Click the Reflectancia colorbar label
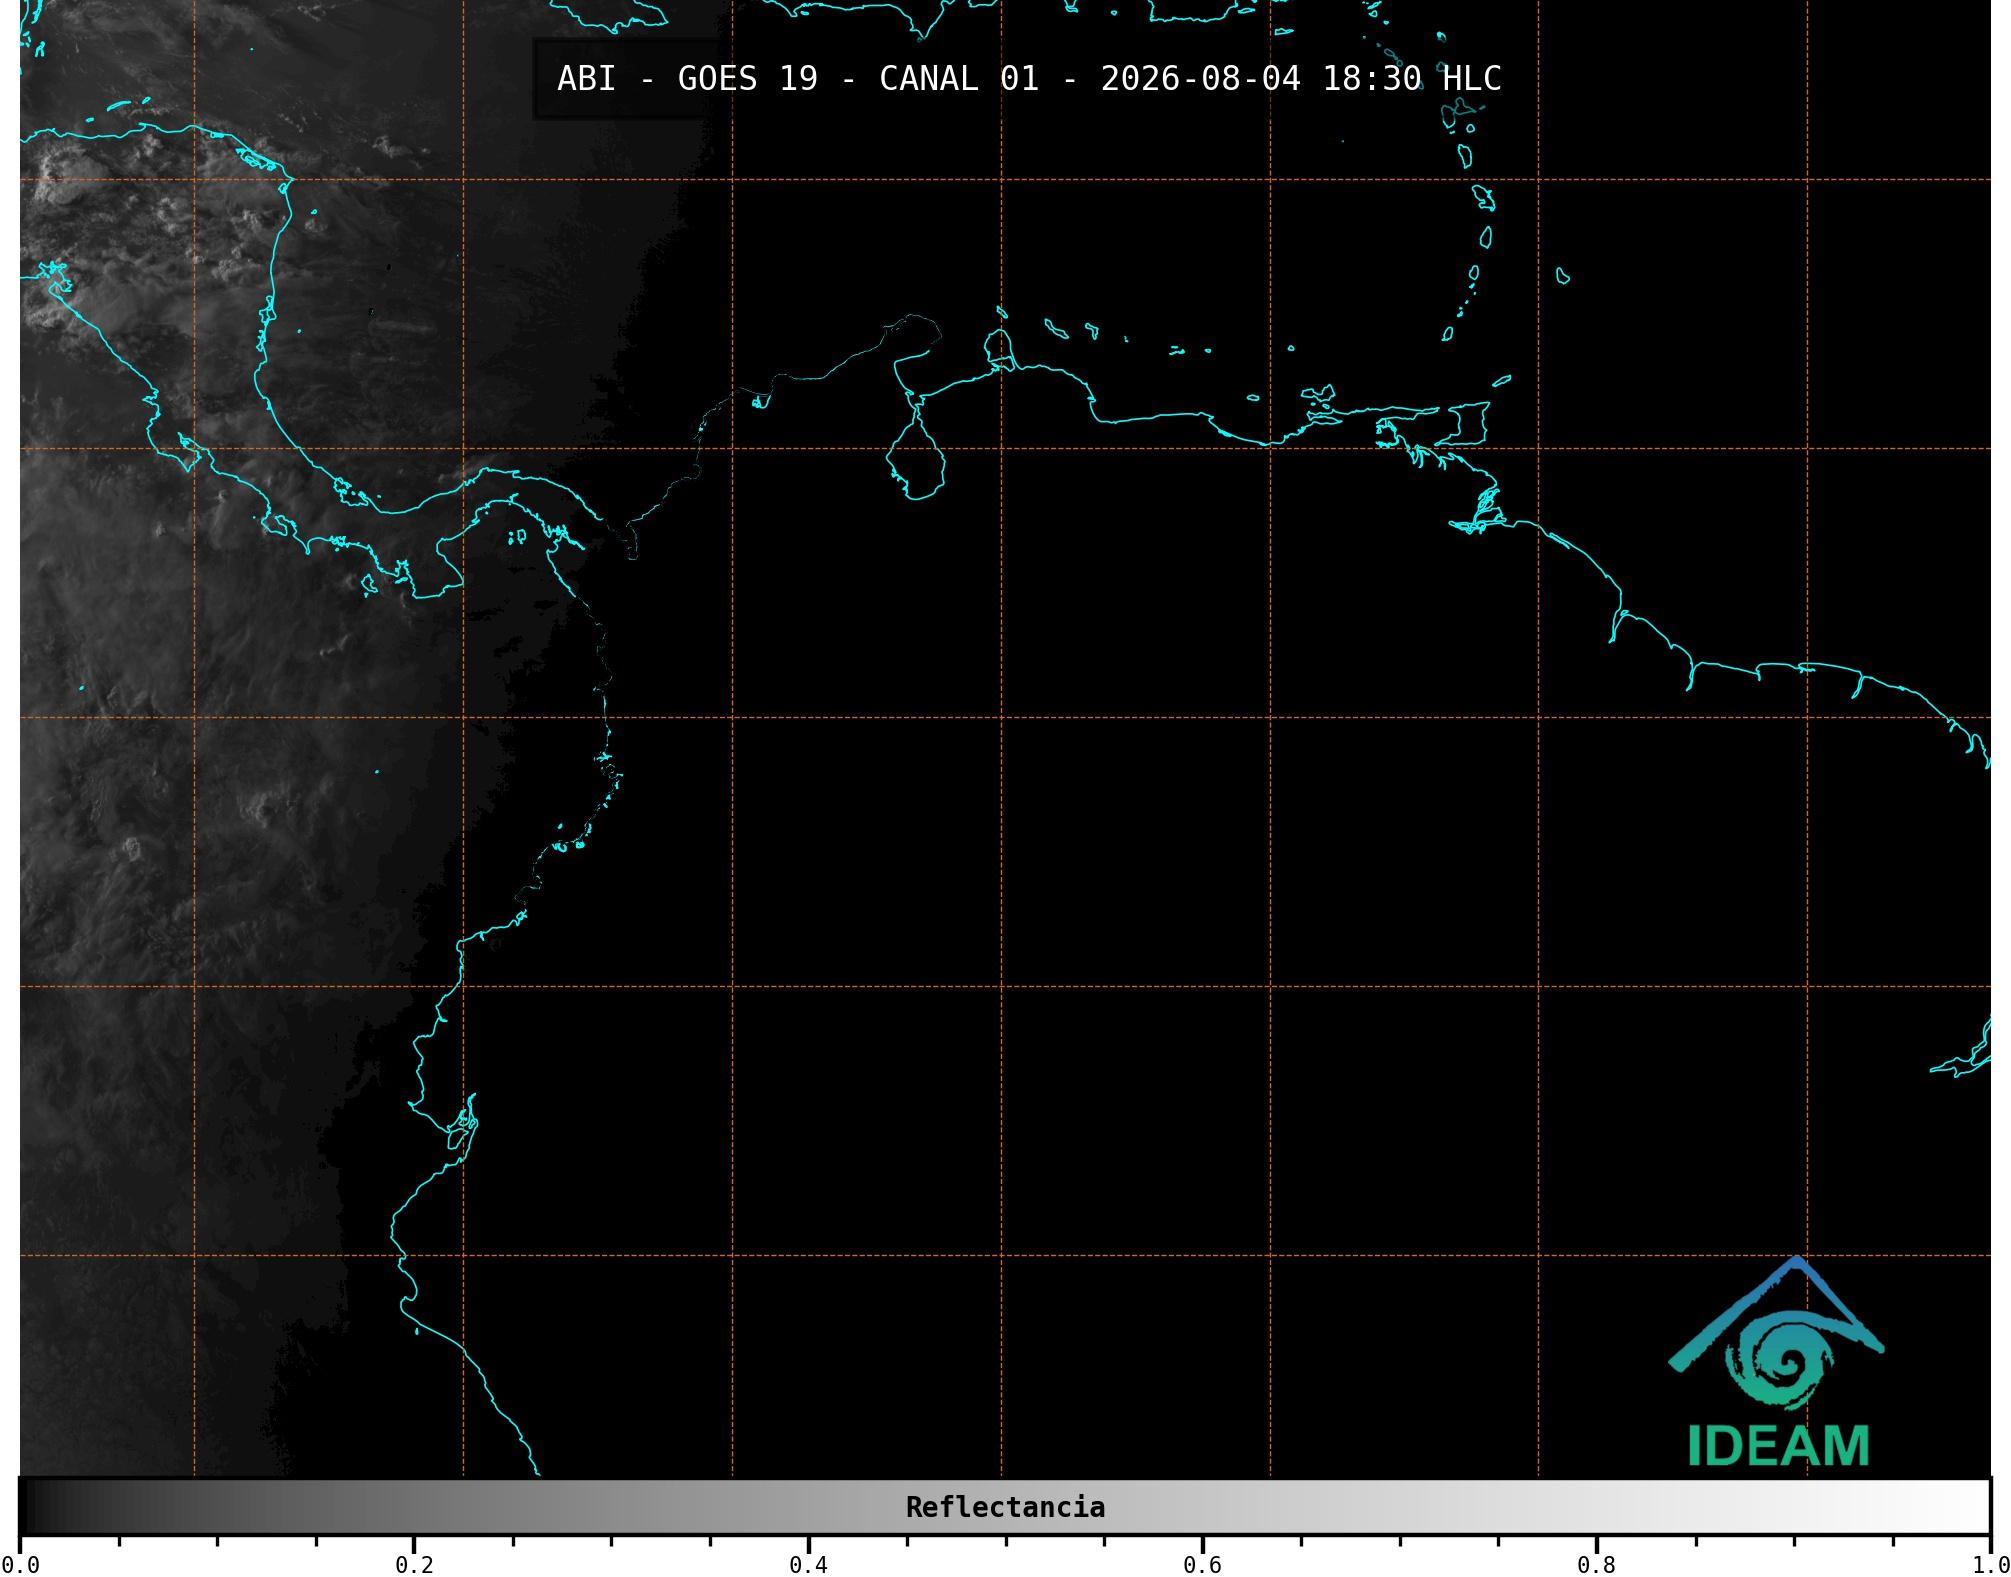The height and width of the screenshot is (1577, 2011). [1005, 1507]
